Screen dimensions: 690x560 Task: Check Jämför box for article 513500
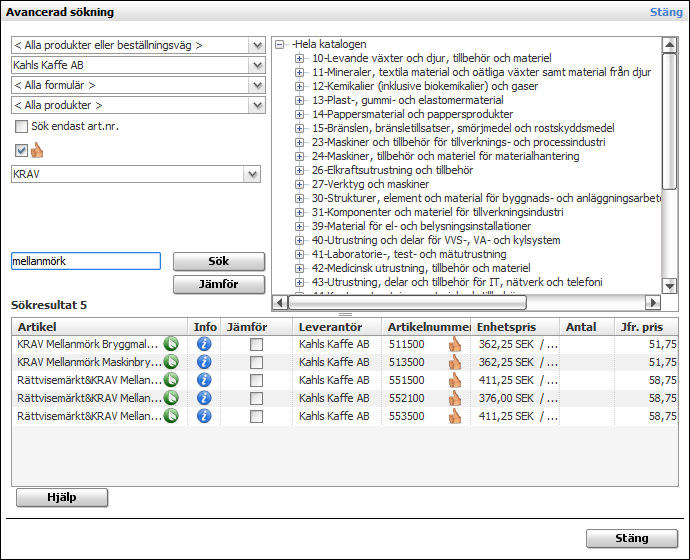click(x=256, y=362)
